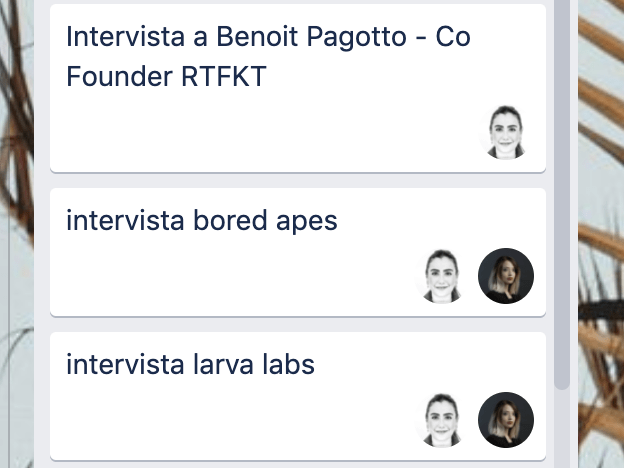Select dark-background avatar on bored apes card
Viewport: 624px width, 468px height.
pos(506,276)
